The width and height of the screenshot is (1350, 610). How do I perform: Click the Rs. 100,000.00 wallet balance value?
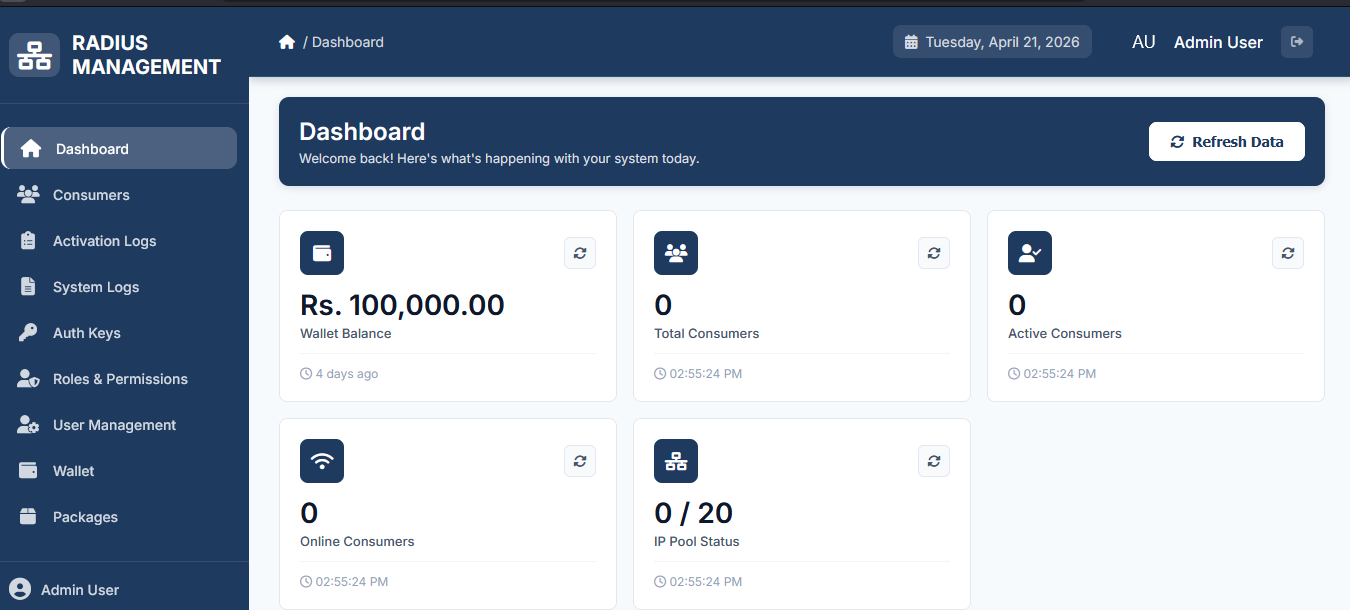pos(402,305)
